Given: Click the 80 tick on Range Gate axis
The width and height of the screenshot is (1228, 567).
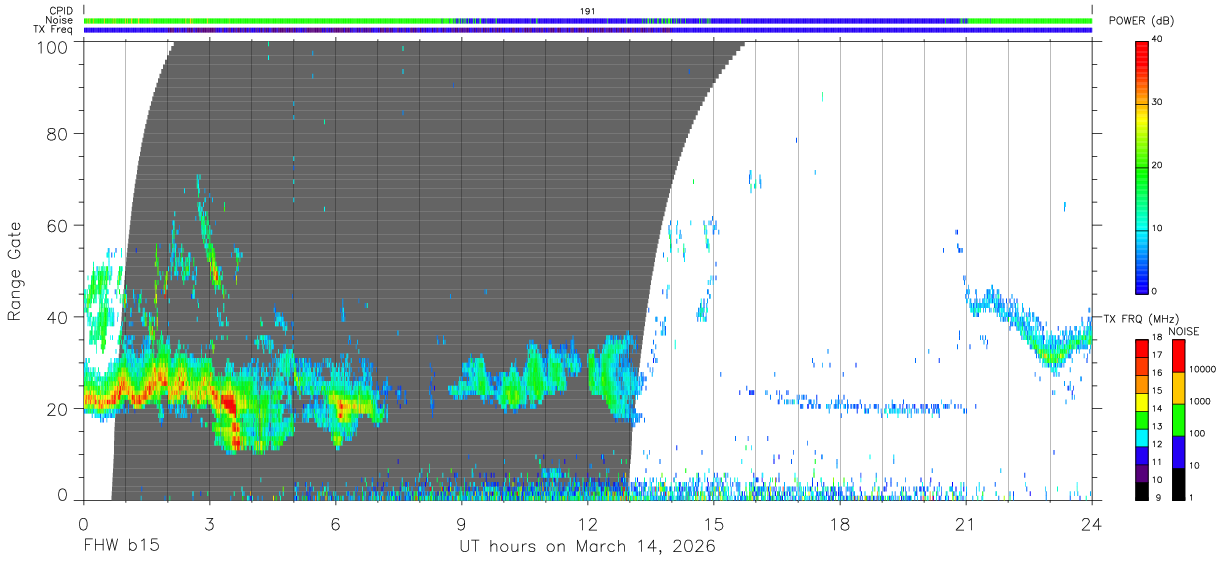Looking at the screenshot, I should click(56, 133).
